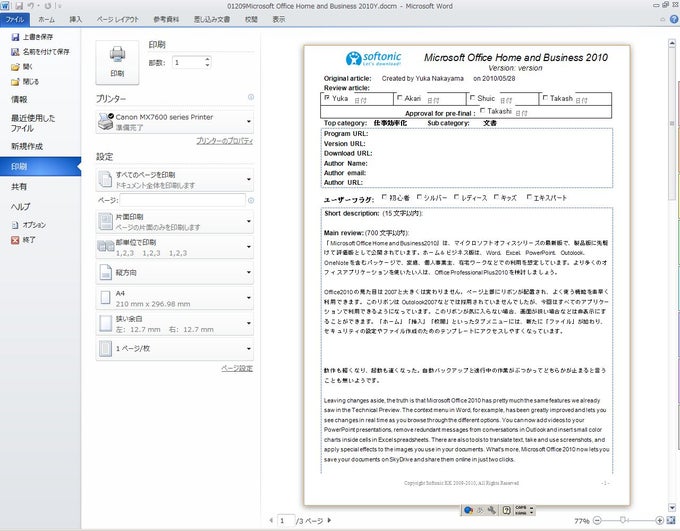Image resolution: width=680 pixels, height=531 pixels.
Task: Toggle the Akari checkbox in preview
Action: pyautogui.click(x=399, y=98)
